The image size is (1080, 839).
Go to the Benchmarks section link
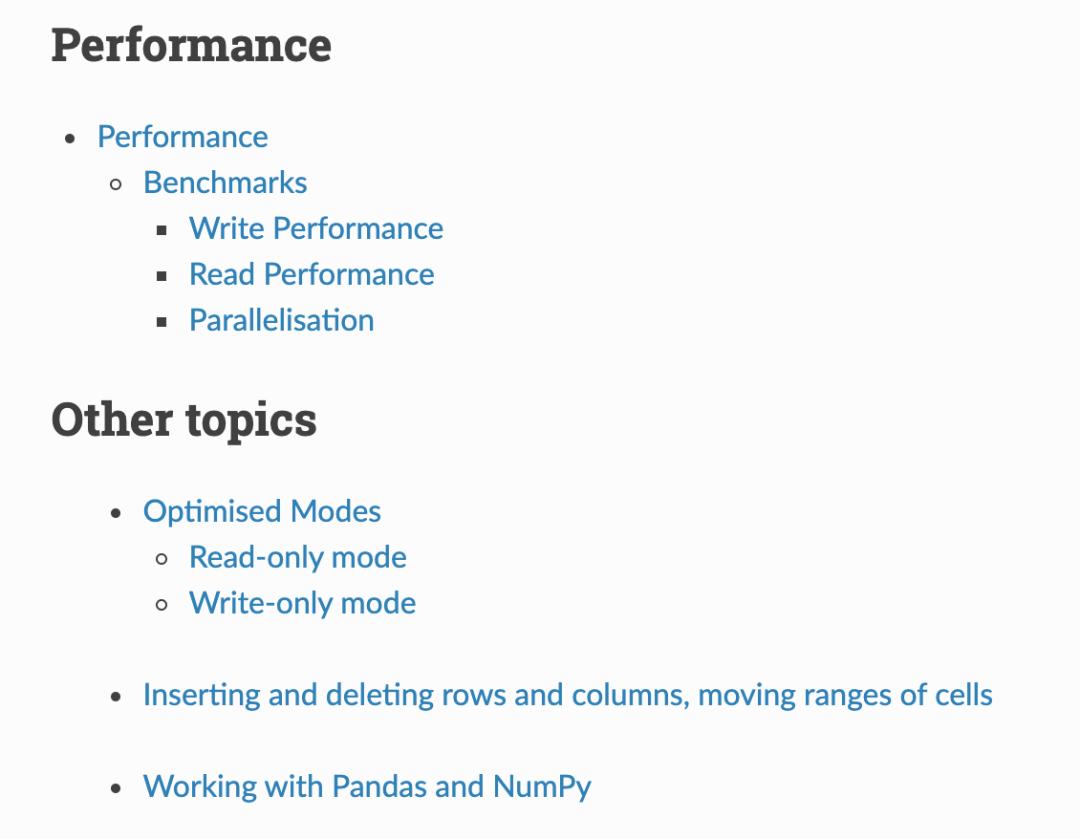[225, 183]
